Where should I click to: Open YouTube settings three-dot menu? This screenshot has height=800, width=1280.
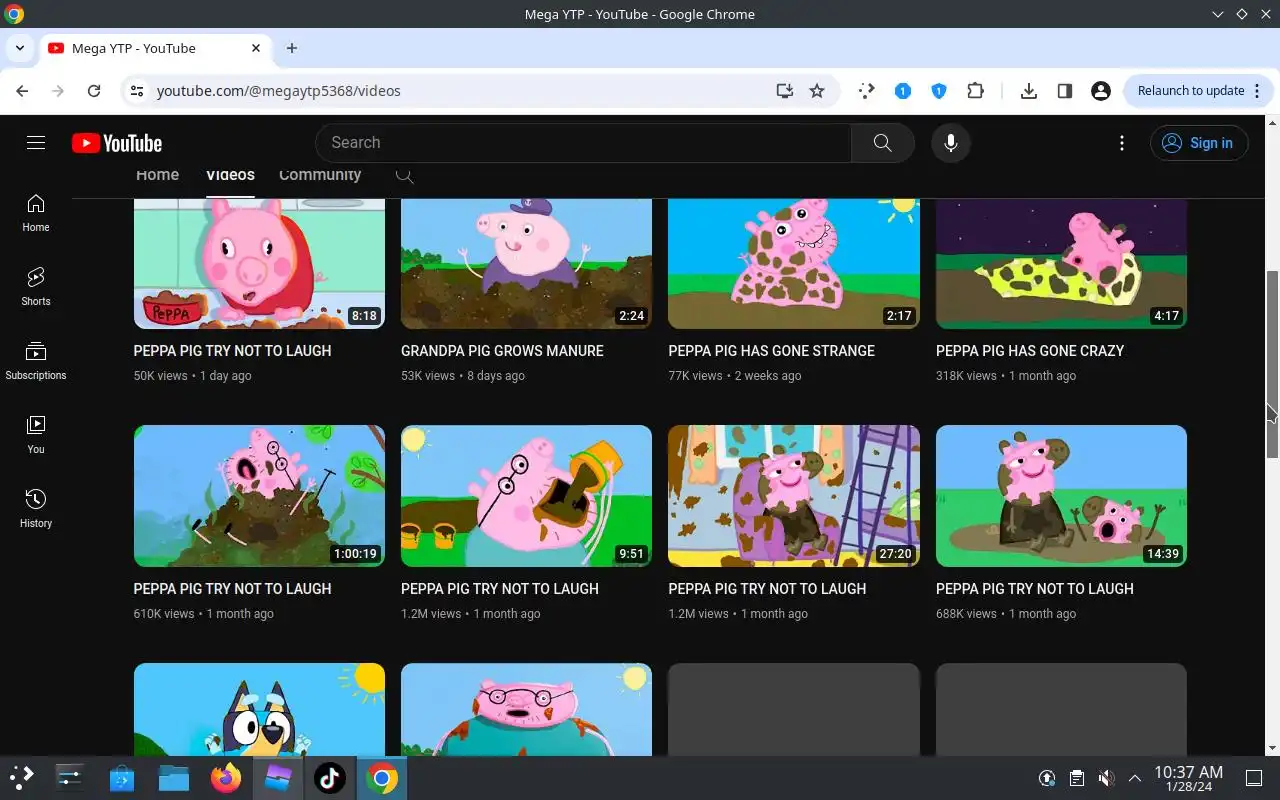coord(1122,143)
